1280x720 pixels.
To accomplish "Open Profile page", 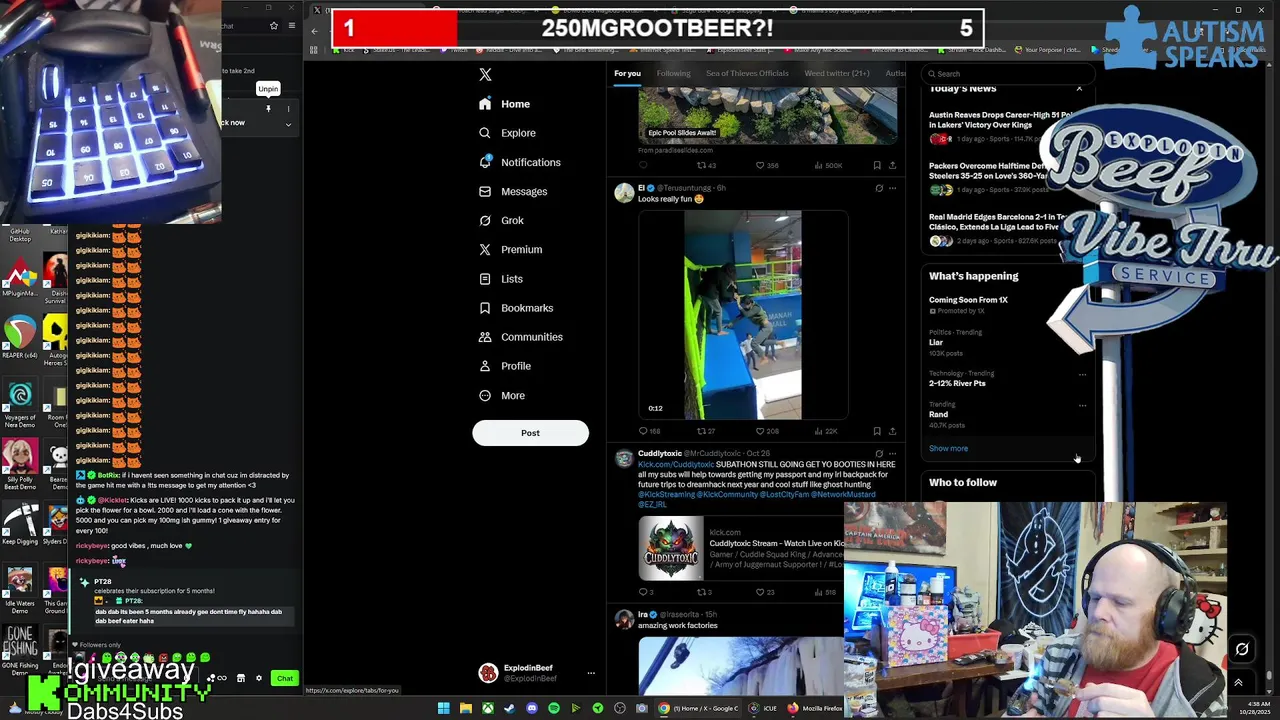I will 505,366.
